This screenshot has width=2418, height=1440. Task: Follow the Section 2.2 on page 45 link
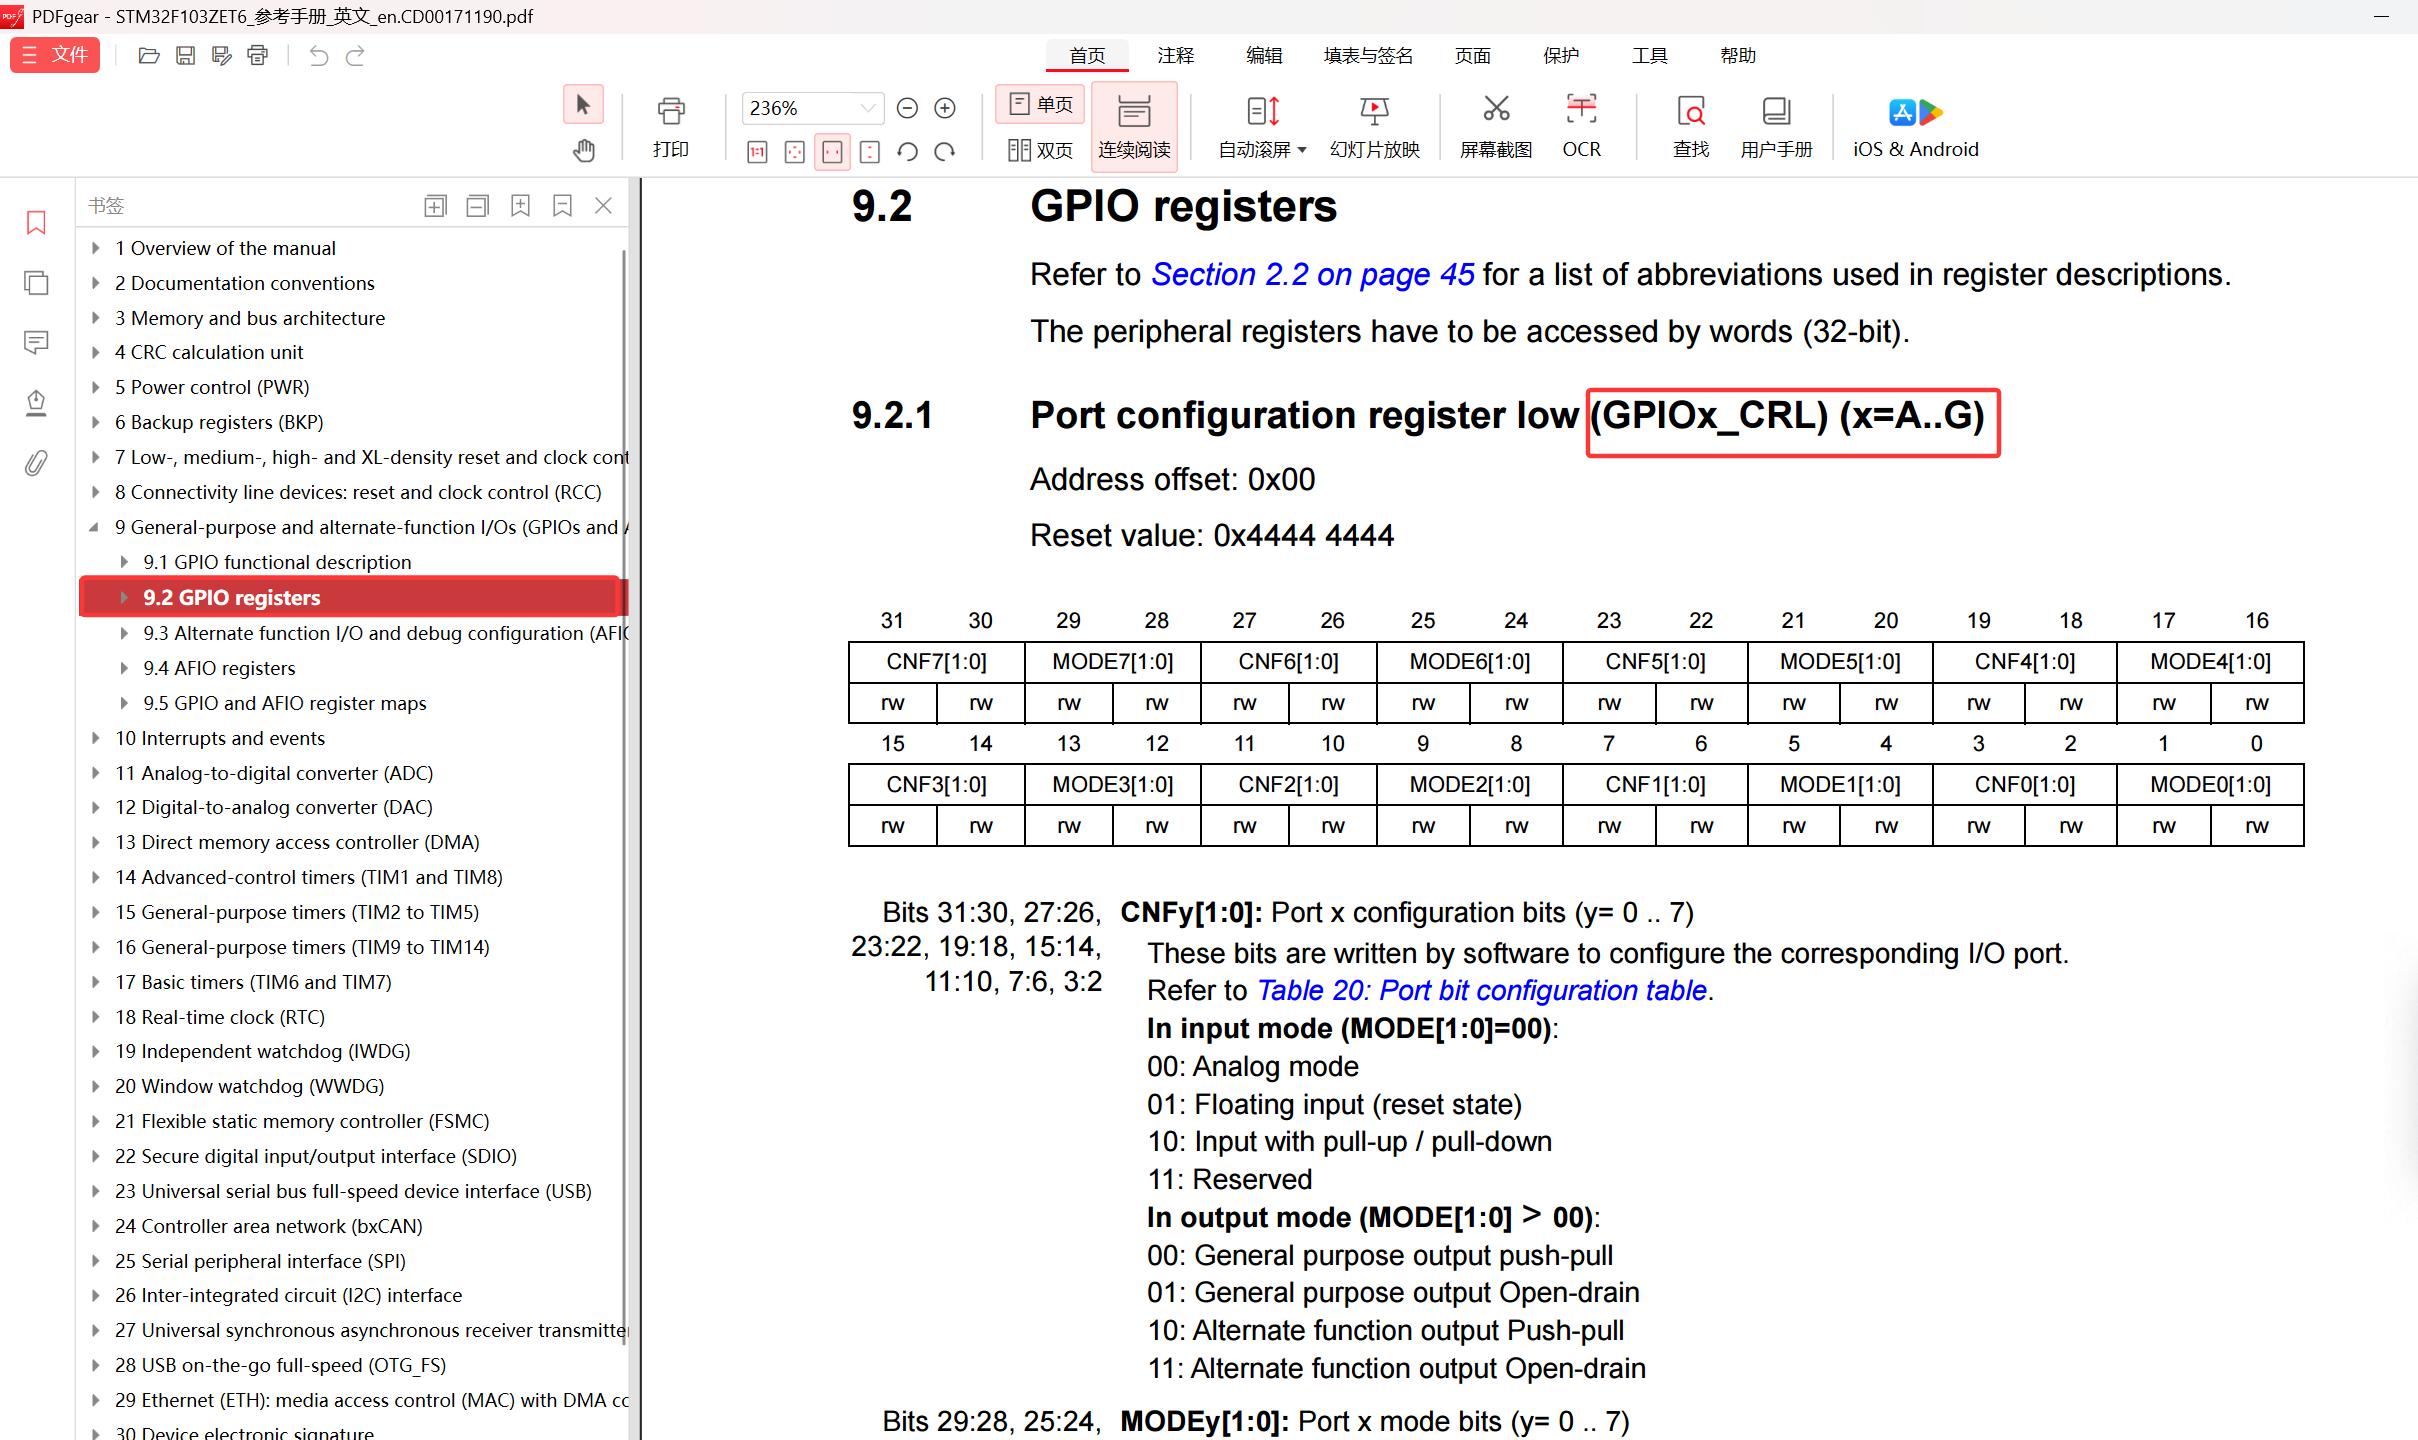1312,274
